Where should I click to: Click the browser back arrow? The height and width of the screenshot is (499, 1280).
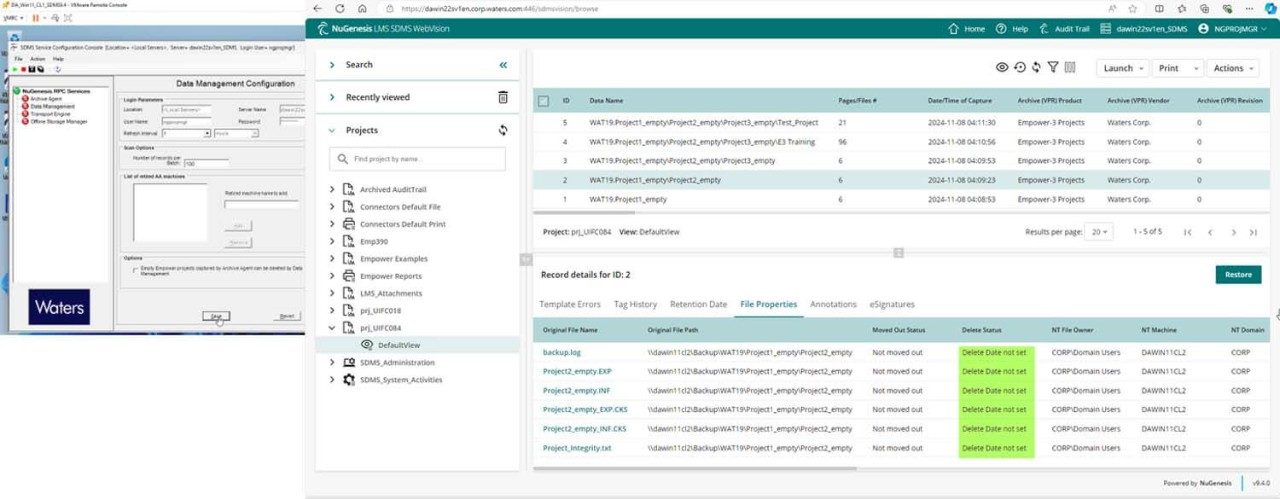pos(318,7)
